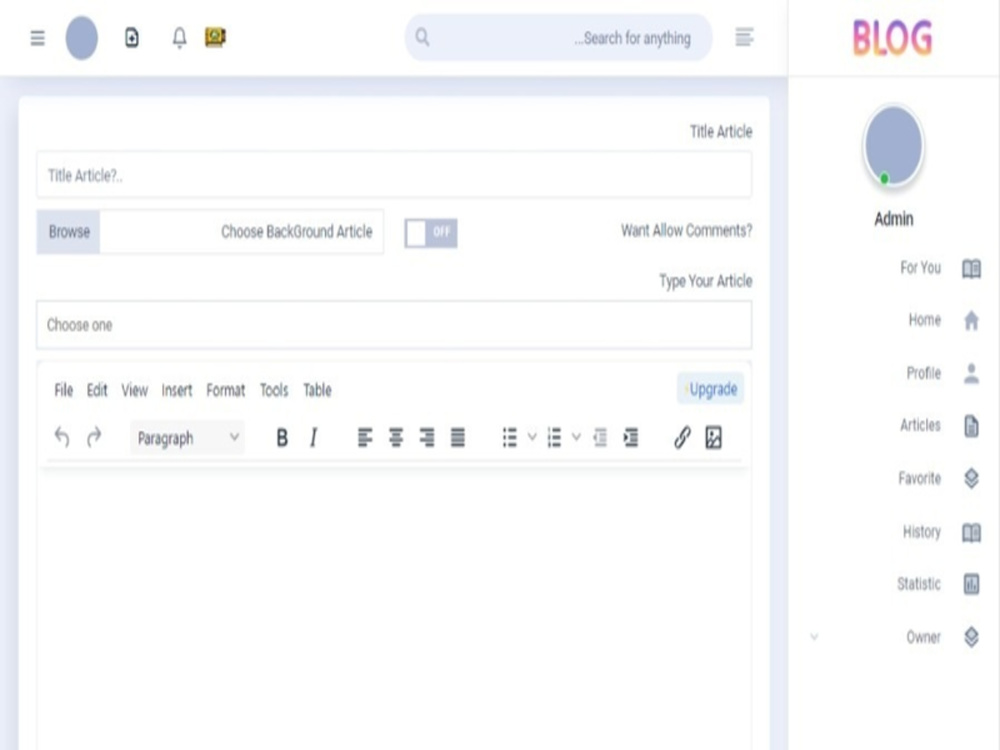Insert a link with the chain icon

click(682, 438)
